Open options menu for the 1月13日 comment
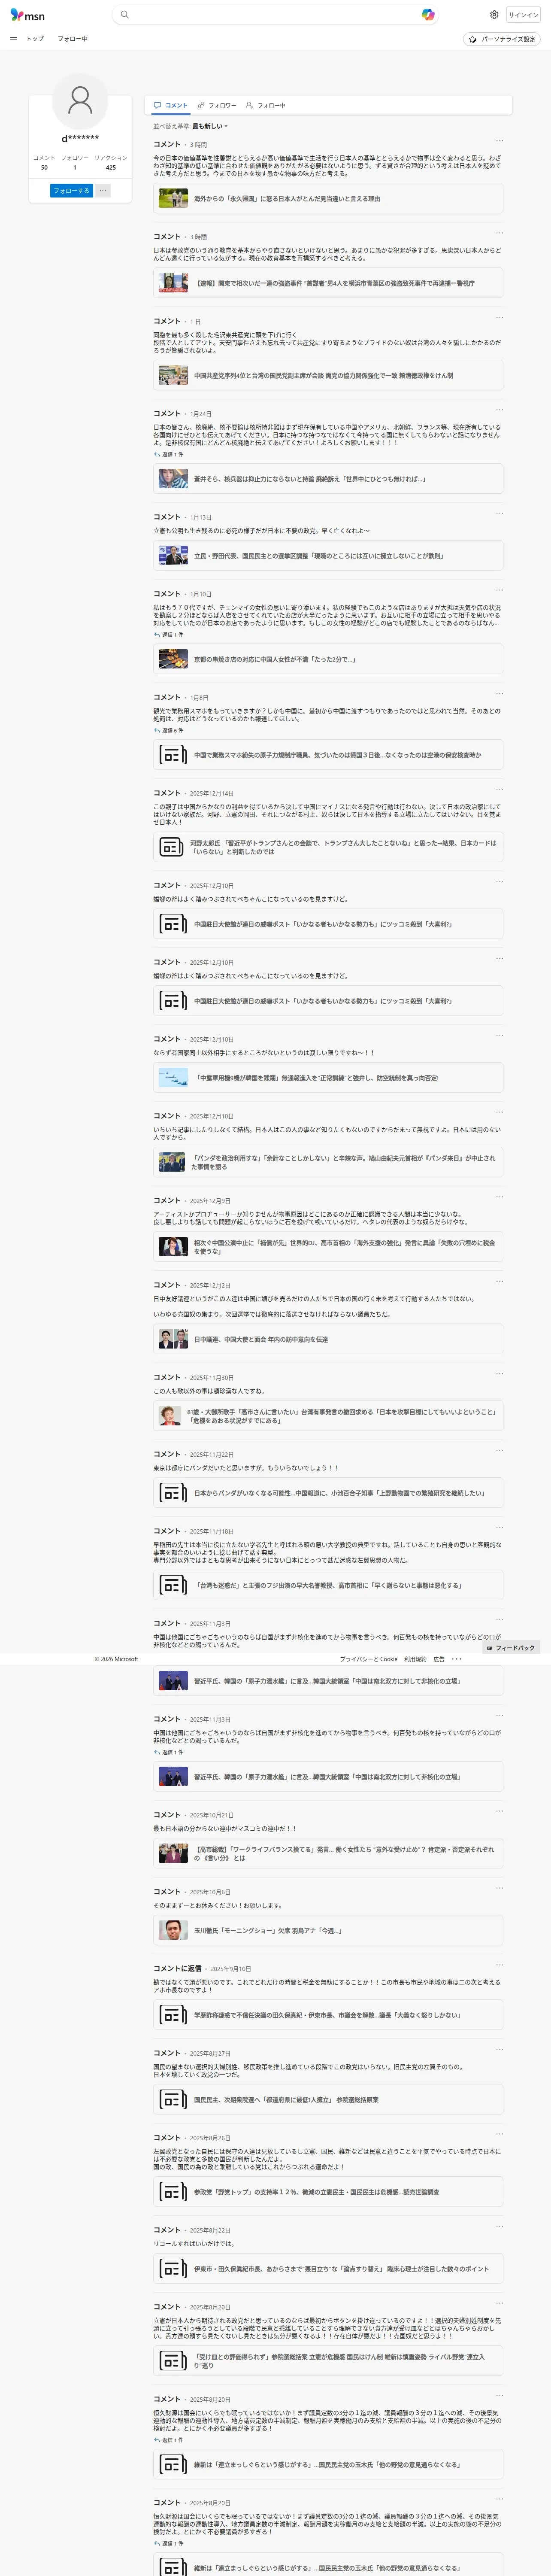 pyautogui.click(x=499, y=513)
